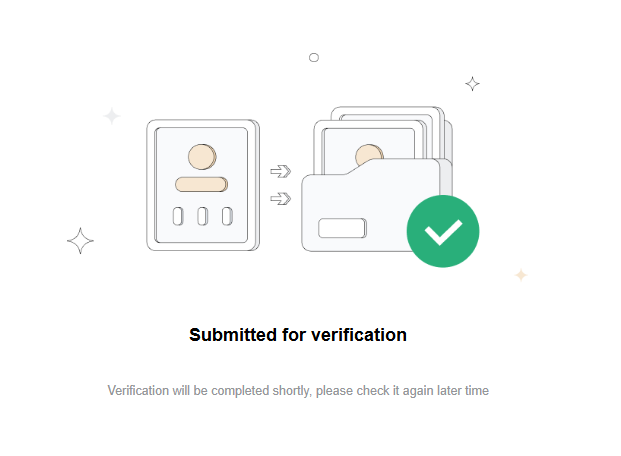The height and width of the screenshot is (456, 621).
Task: Click the ID card illustration
Action: click(x=203, y=185)
